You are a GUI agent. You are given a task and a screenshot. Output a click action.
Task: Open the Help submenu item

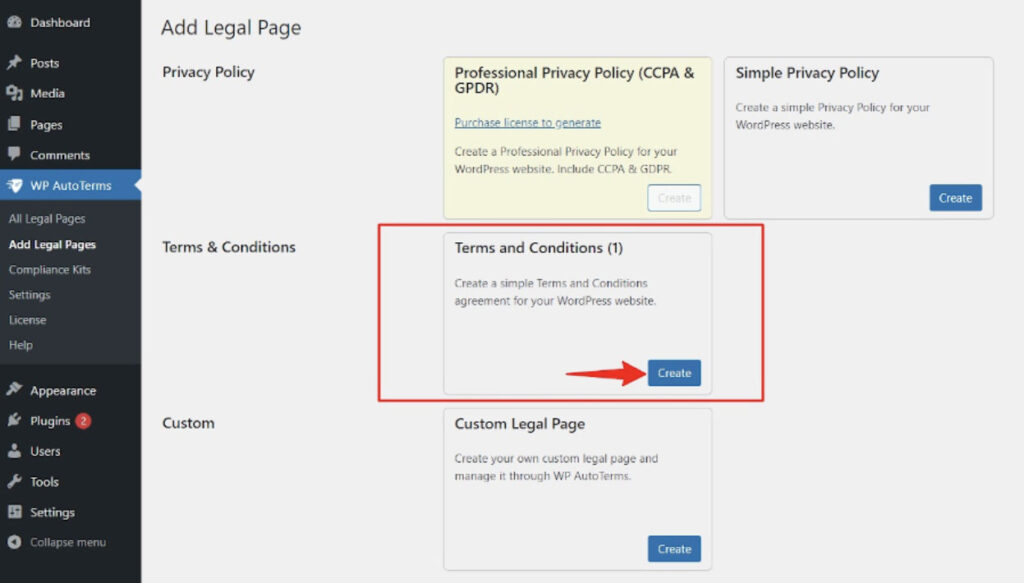pyautogui.click(x=20, y=345)
